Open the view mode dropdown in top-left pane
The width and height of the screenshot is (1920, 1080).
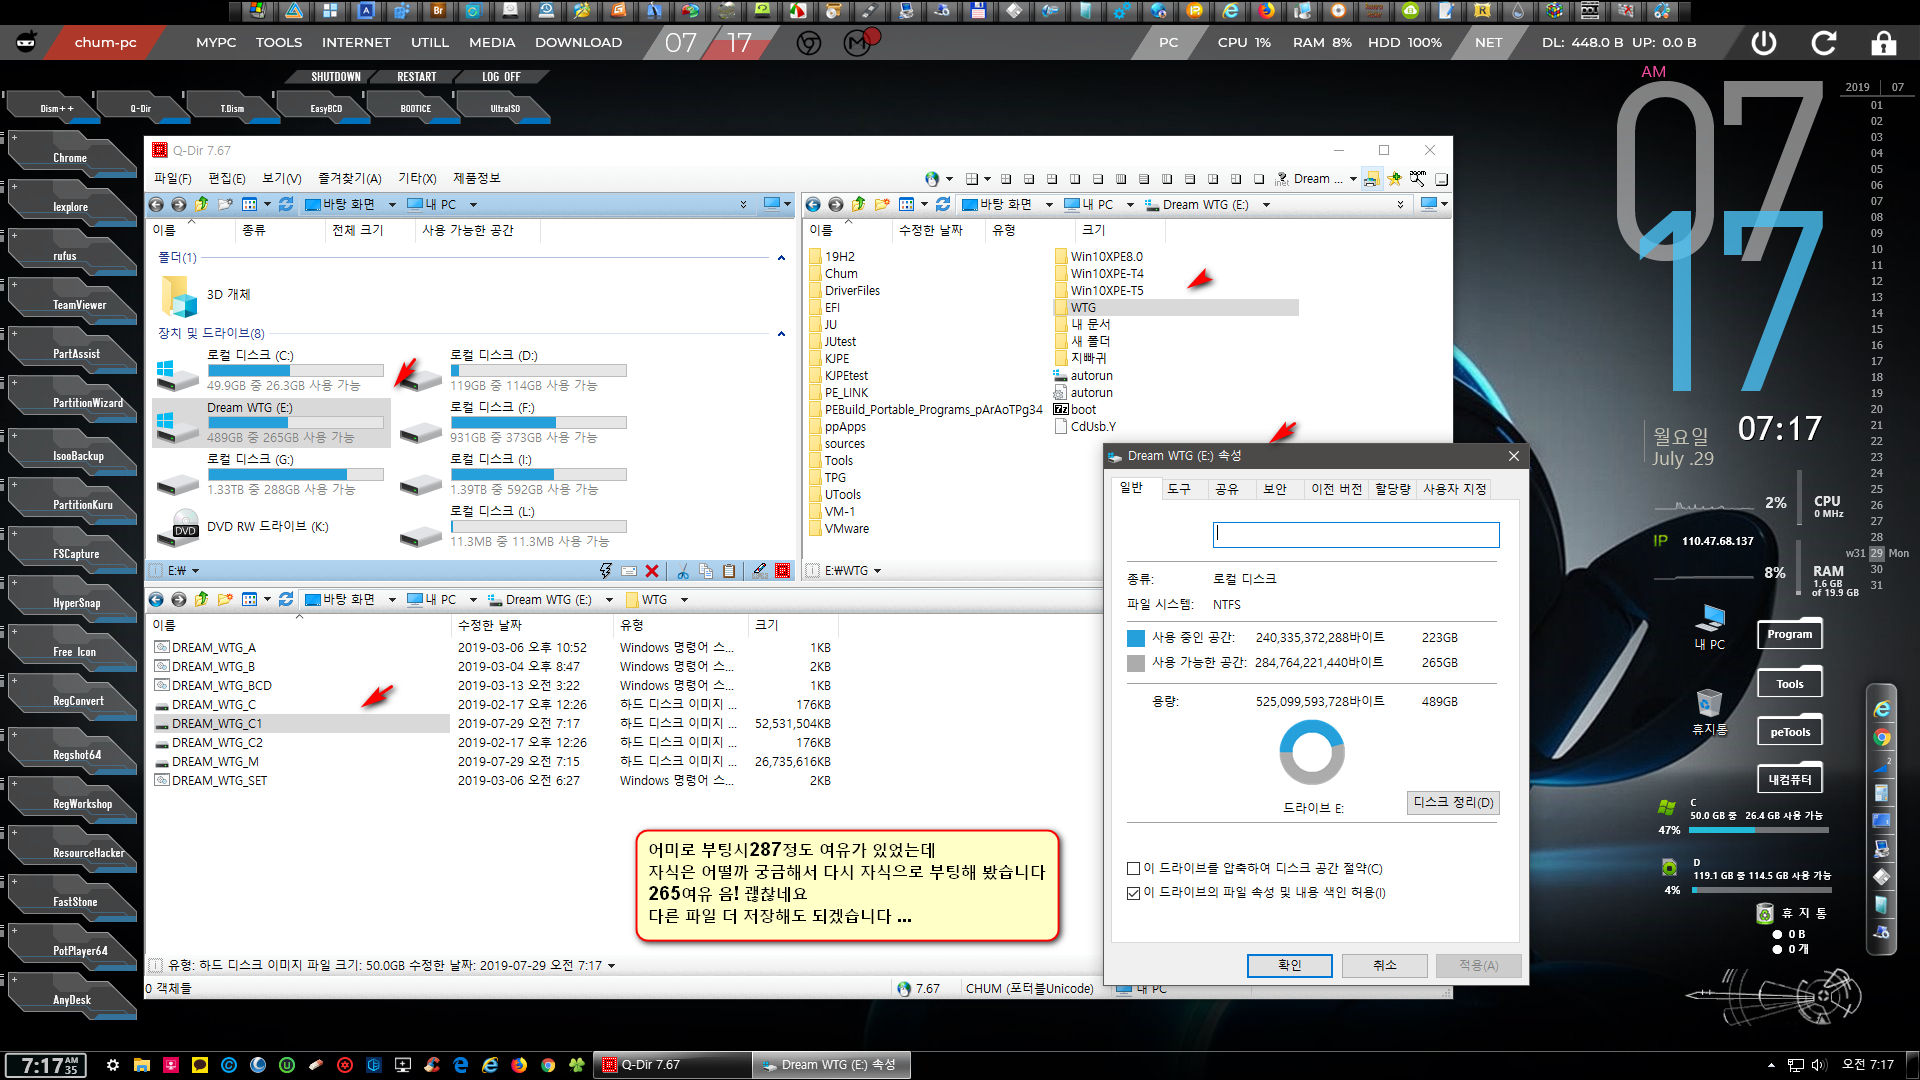pyautogui.click(x=267, y=204)
